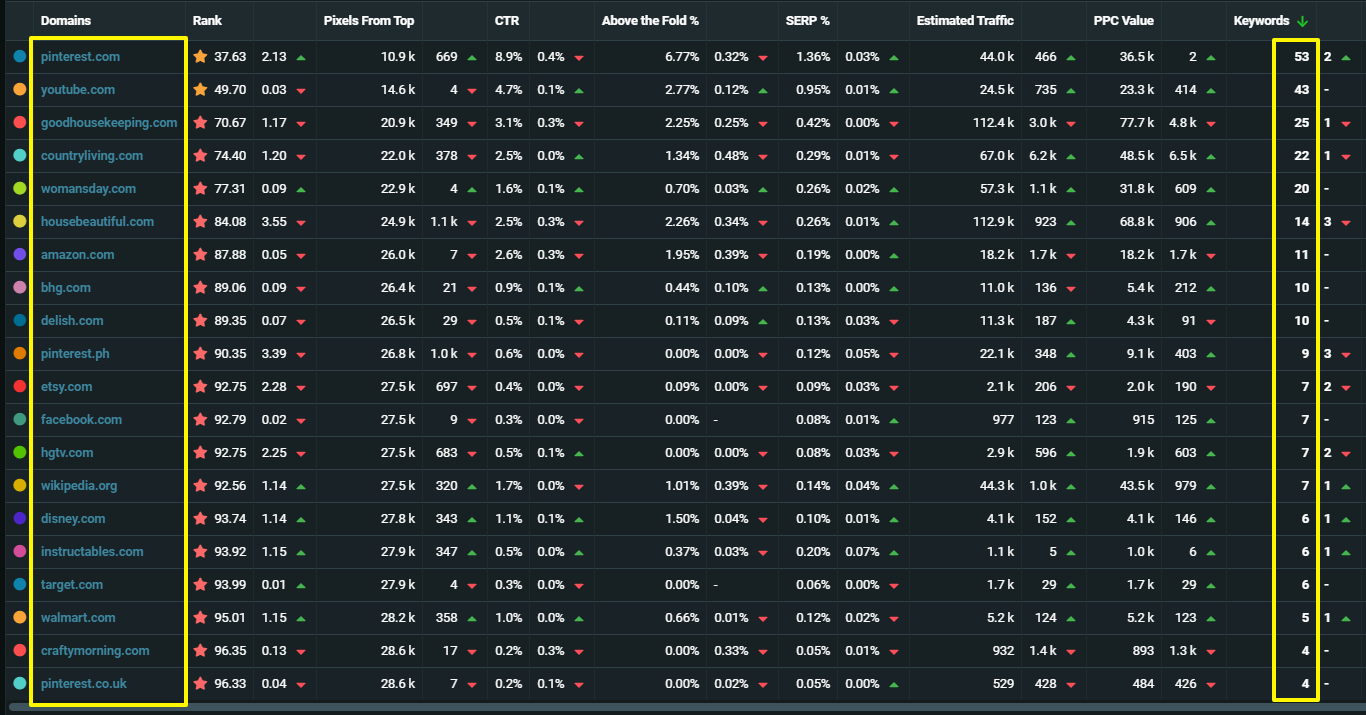1366x715 pixels.
Task: Click the orange color dot beside youtube.com
Action: (x=20, y=90)
